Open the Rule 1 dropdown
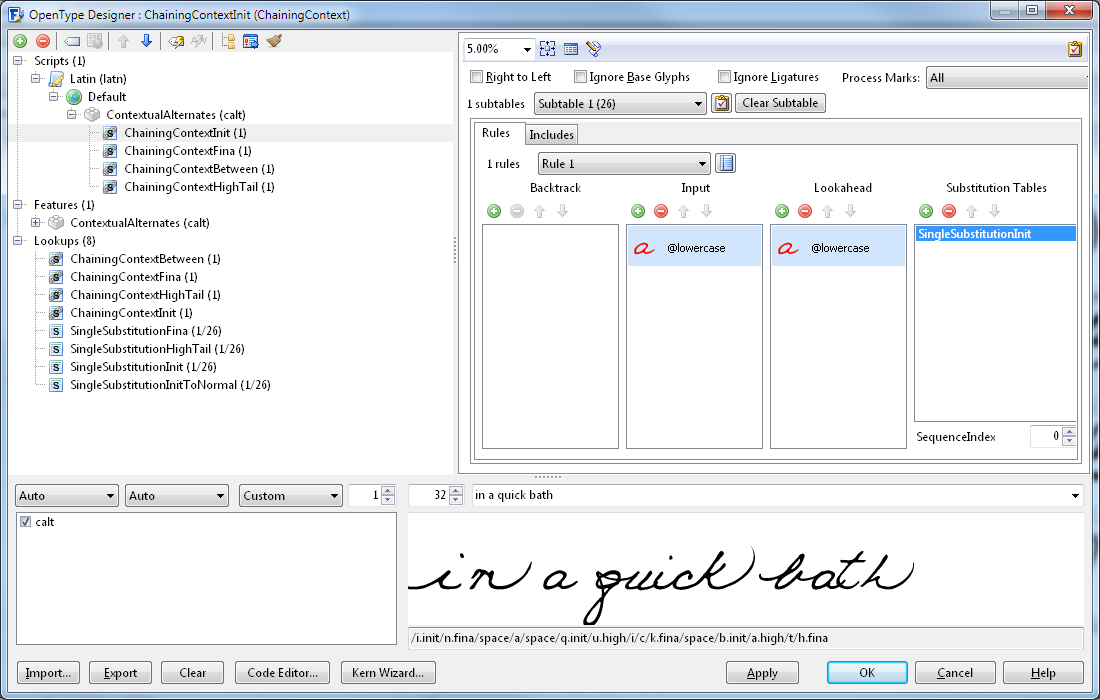The image size is (1100, 700). tap(624, 163)
